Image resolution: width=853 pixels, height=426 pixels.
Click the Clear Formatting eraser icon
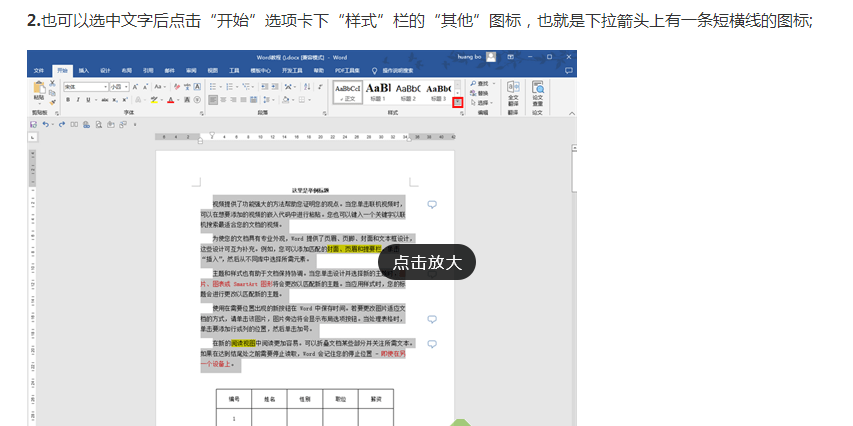pos(177,87)
